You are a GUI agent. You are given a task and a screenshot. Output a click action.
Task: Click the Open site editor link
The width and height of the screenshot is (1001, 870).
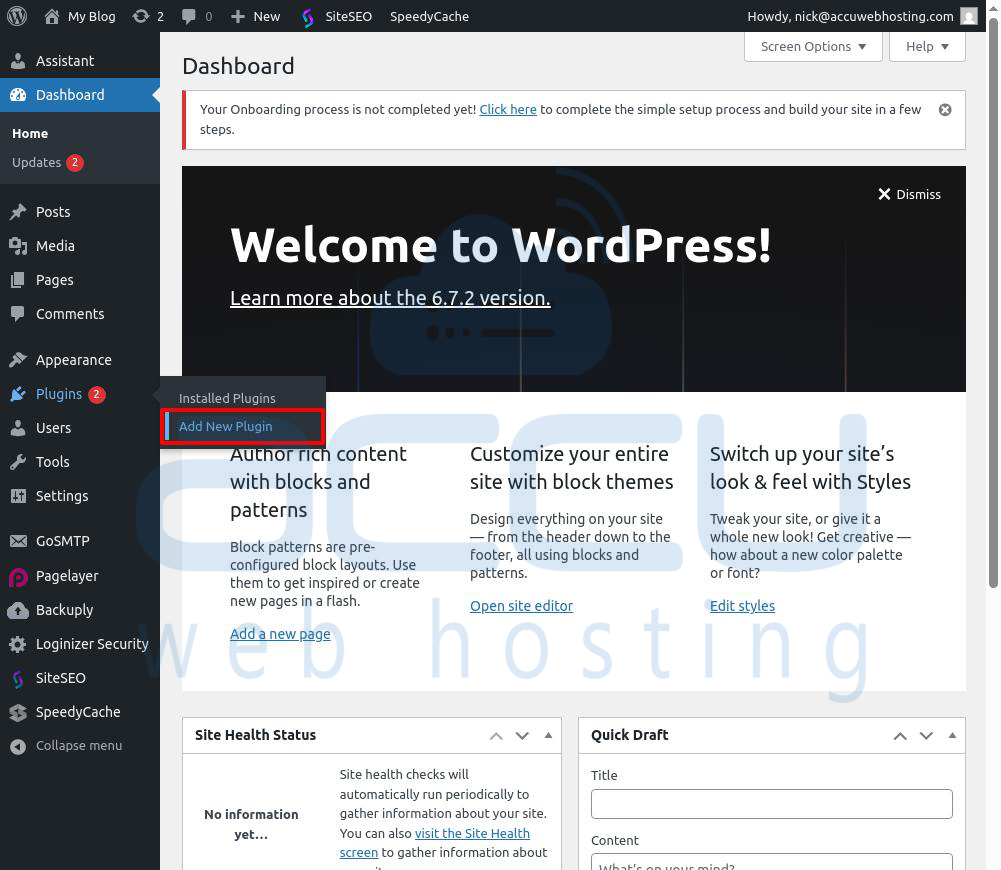522,606
